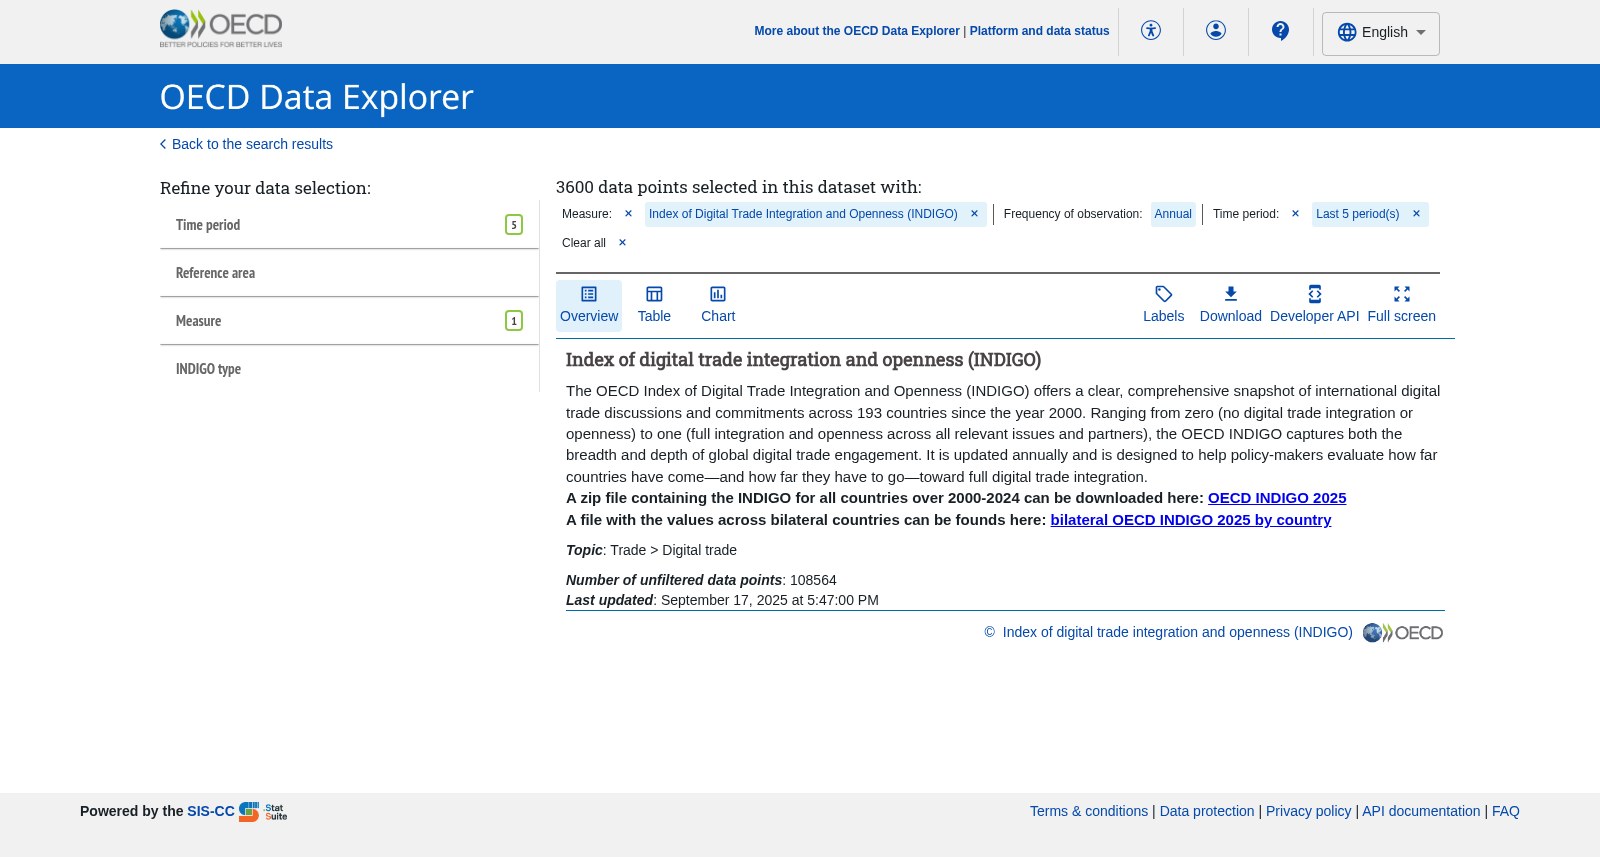Go back to the search results
The image size is (1600, 857).
[x=246, y=144]
